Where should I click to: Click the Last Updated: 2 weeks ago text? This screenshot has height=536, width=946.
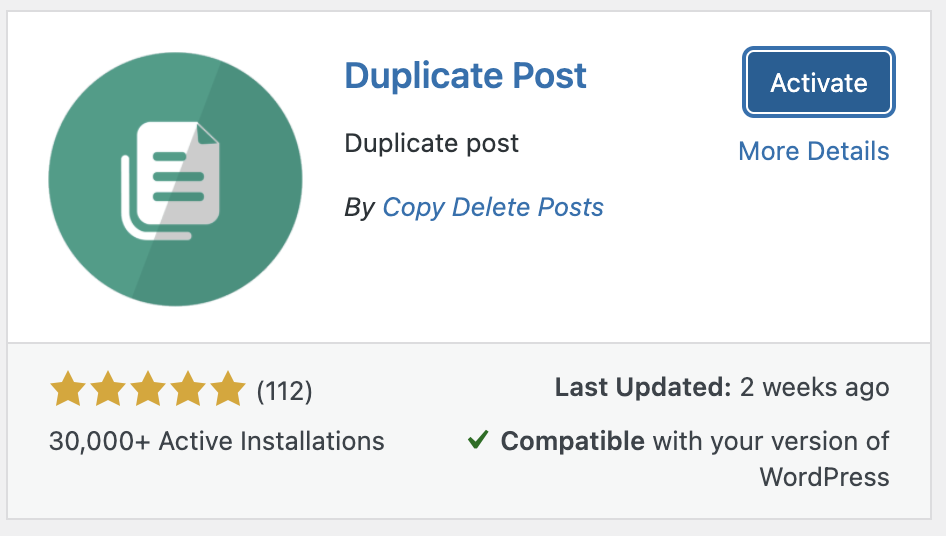pos(722,388)
